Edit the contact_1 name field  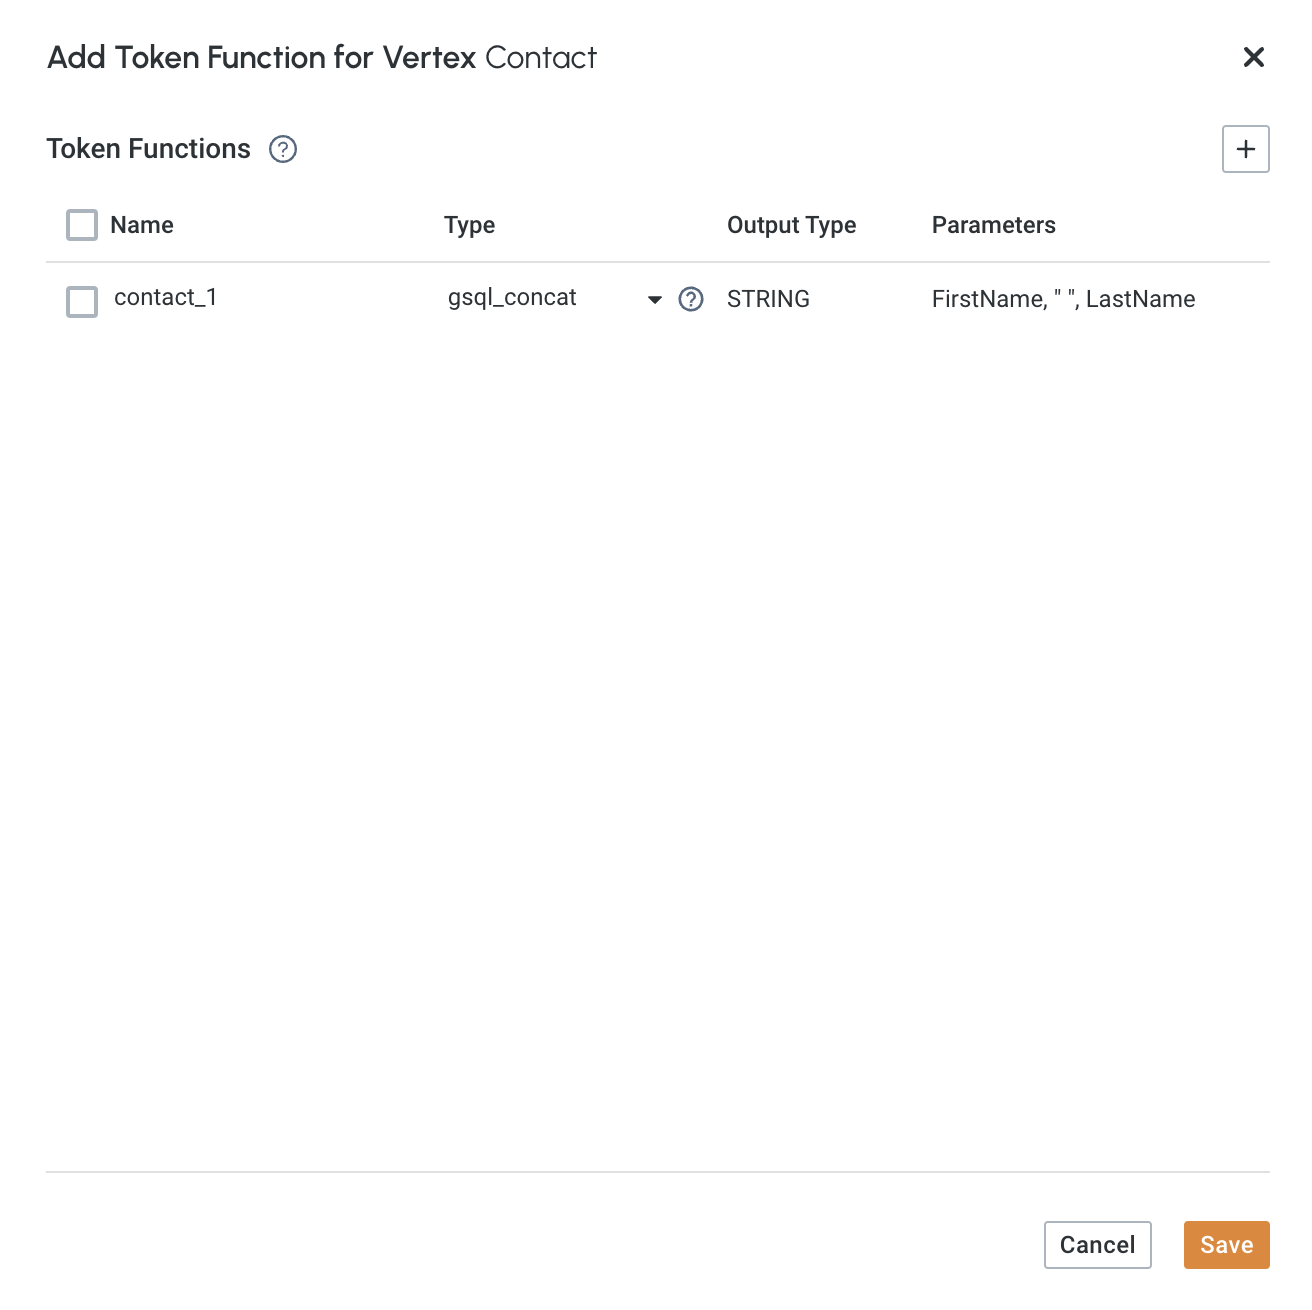(165, 298)
